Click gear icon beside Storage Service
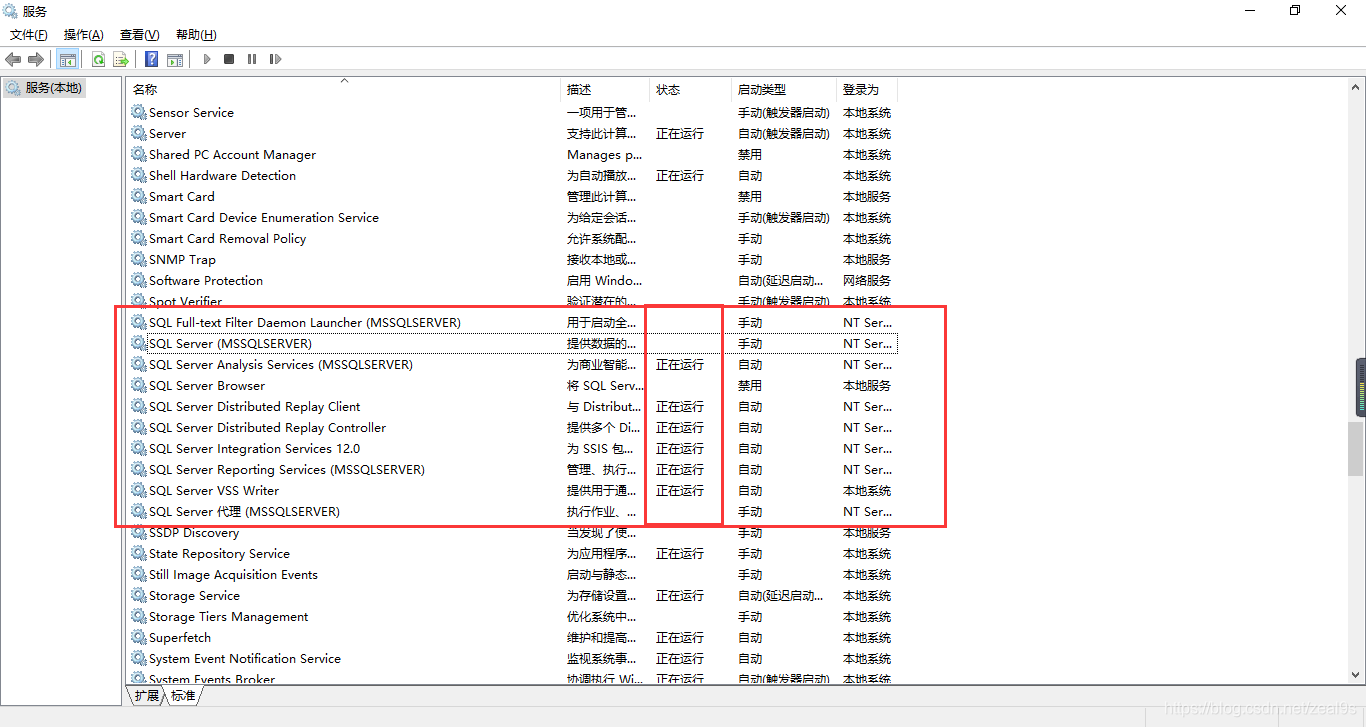1366x727 pixels. click(139, 596)
